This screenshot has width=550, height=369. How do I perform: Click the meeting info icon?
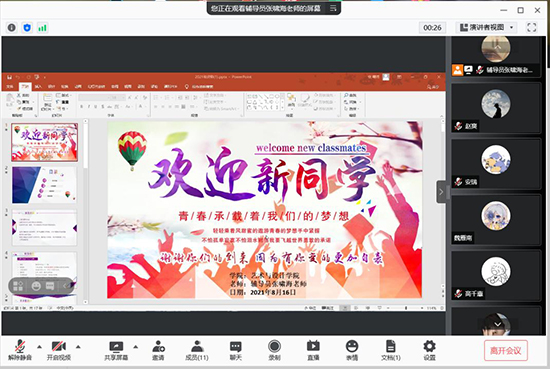(12, 27)
